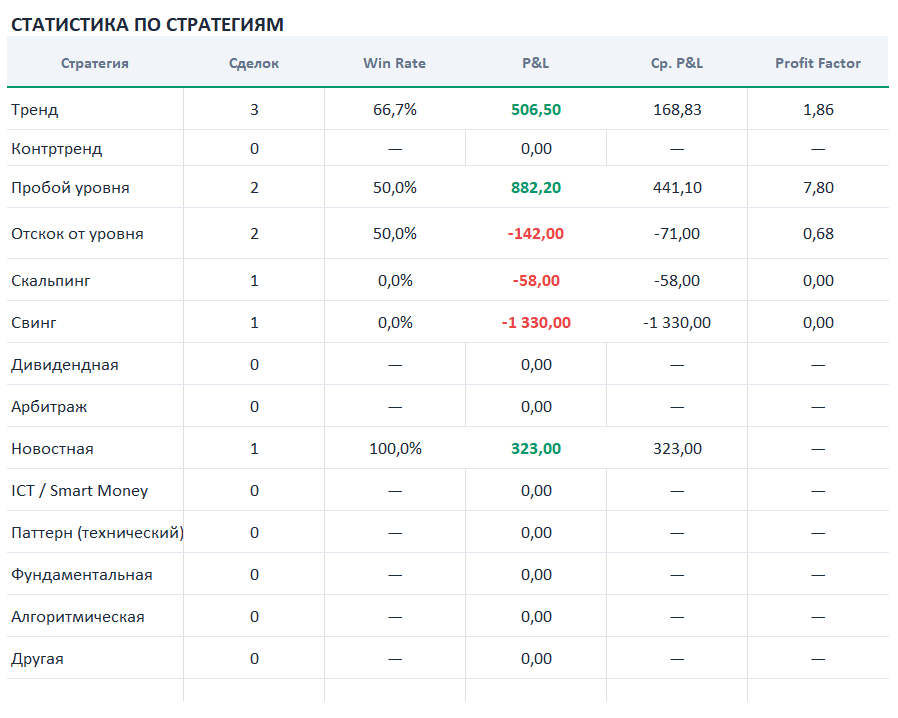Viewport: 898px width, 718px height.
Task: Click the Win Rate column header
Action: [395, 63]
